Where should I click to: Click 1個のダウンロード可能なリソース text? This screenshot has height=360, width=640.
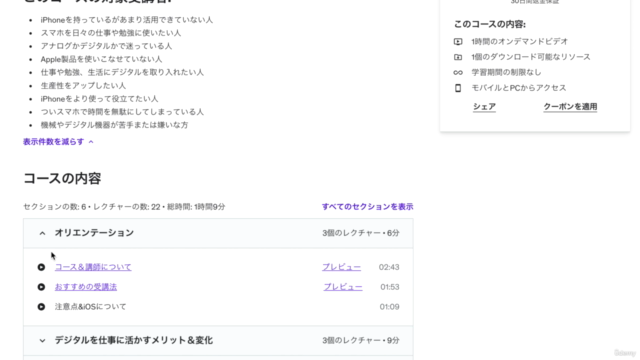coord(531,57)
